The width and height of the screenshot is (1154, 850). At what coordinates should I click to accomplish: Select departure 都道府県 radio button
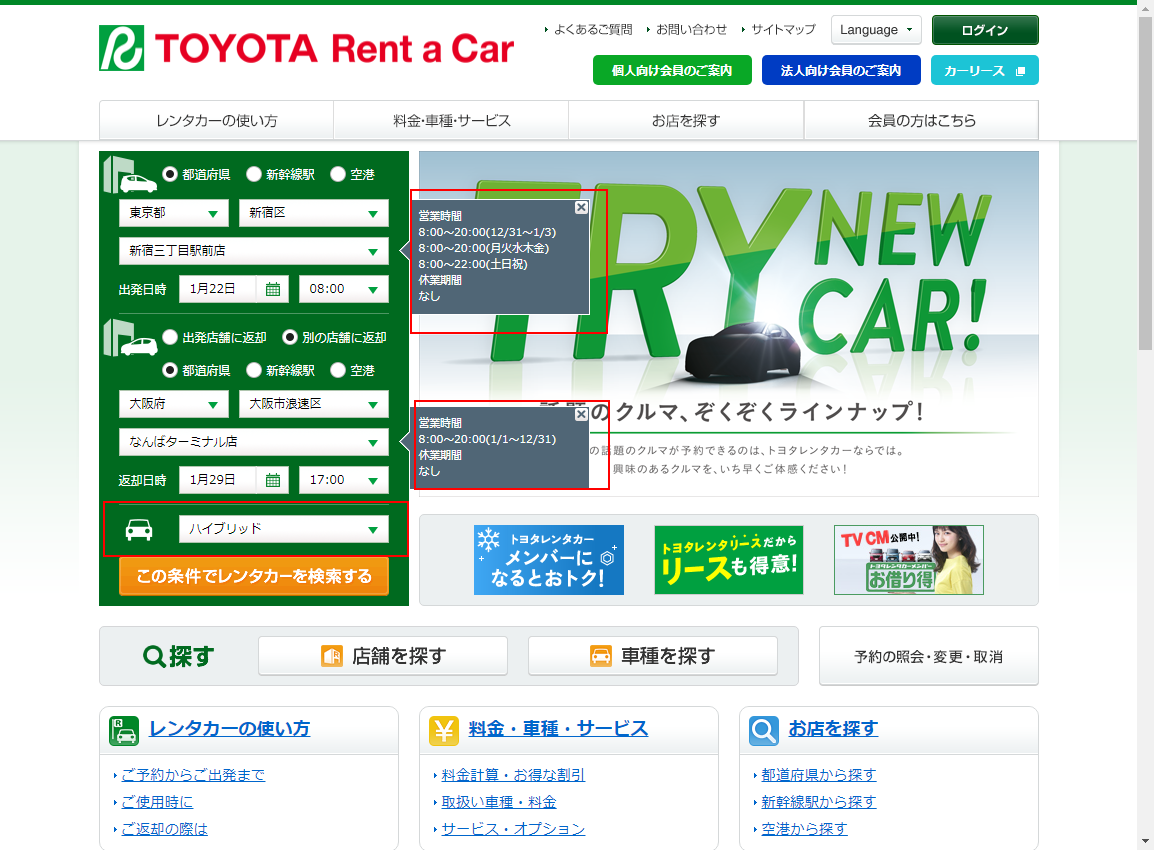(170, 174)
